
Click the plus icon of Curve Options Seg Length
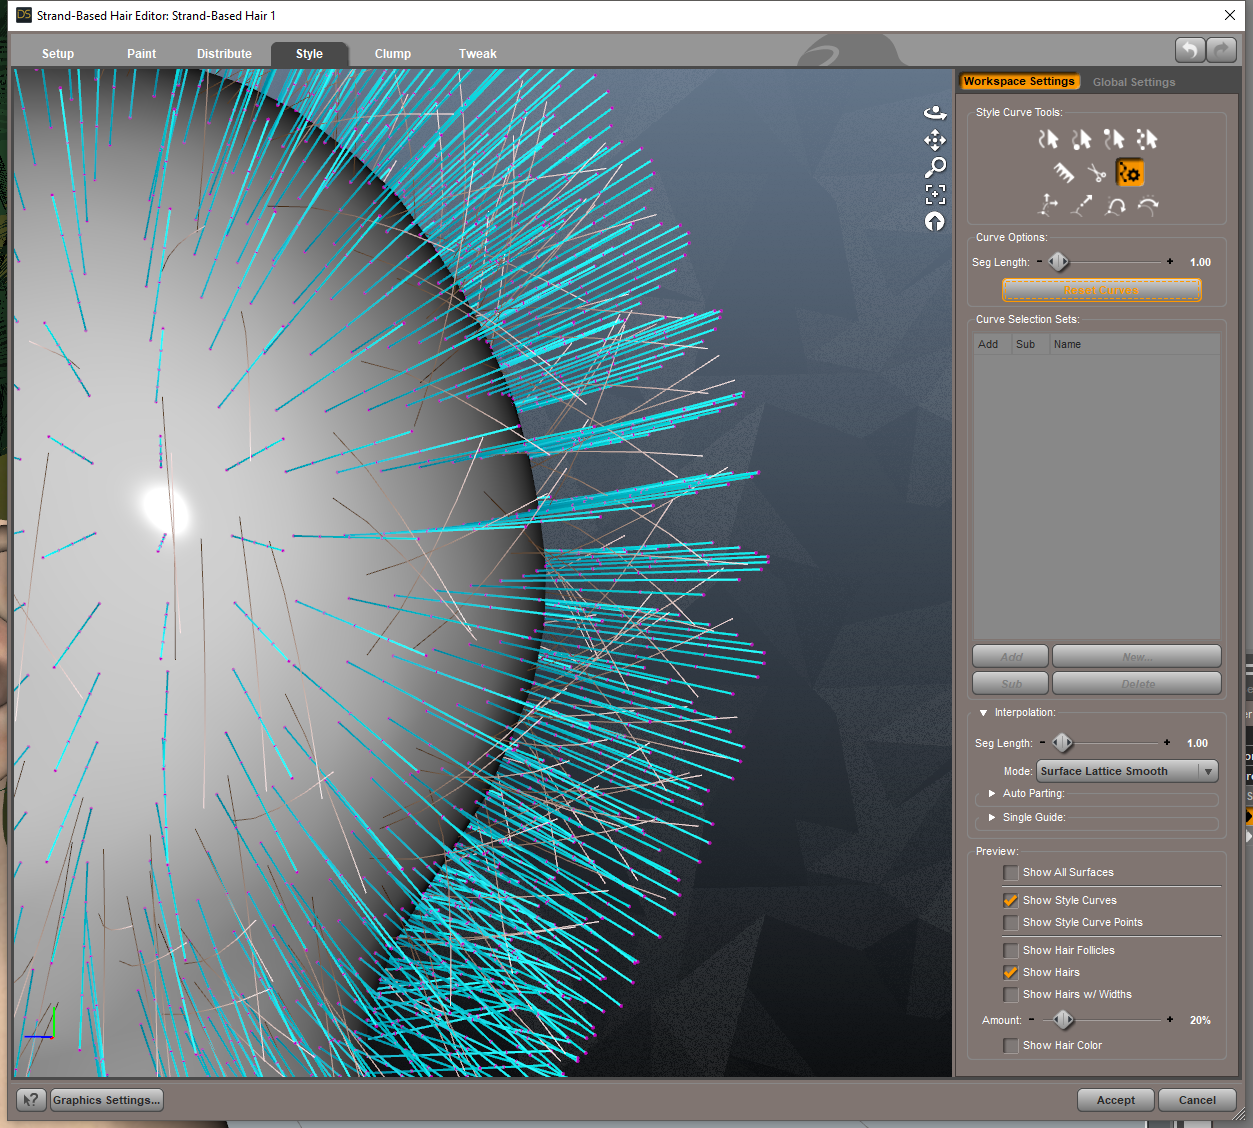click(1170, 261)
